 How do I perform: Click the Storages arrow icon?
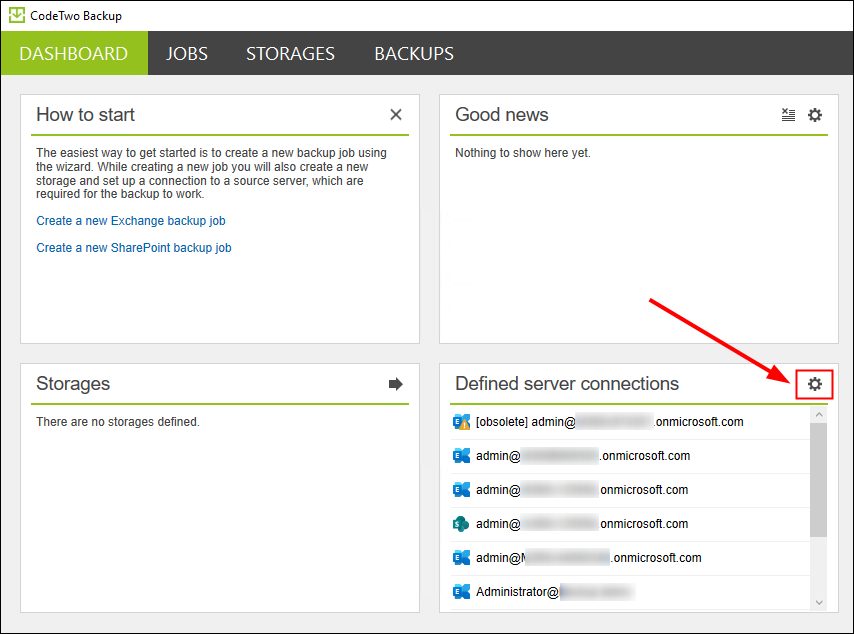click(396, 384)
